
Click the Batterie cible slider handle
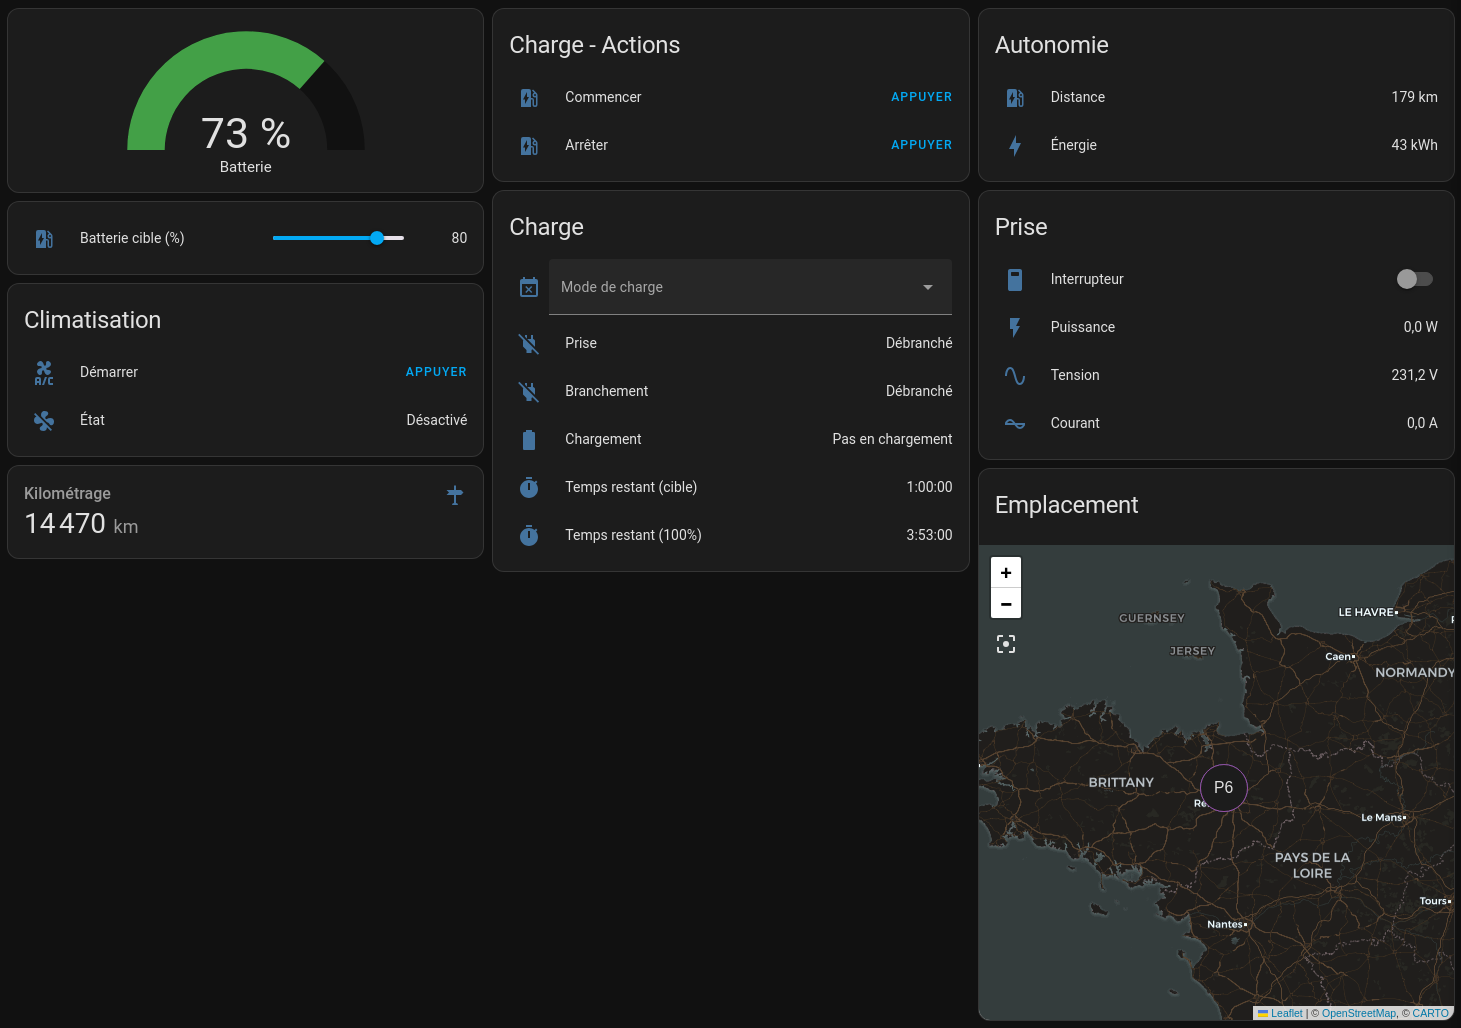pyautogui.click(x=377, y=238)
